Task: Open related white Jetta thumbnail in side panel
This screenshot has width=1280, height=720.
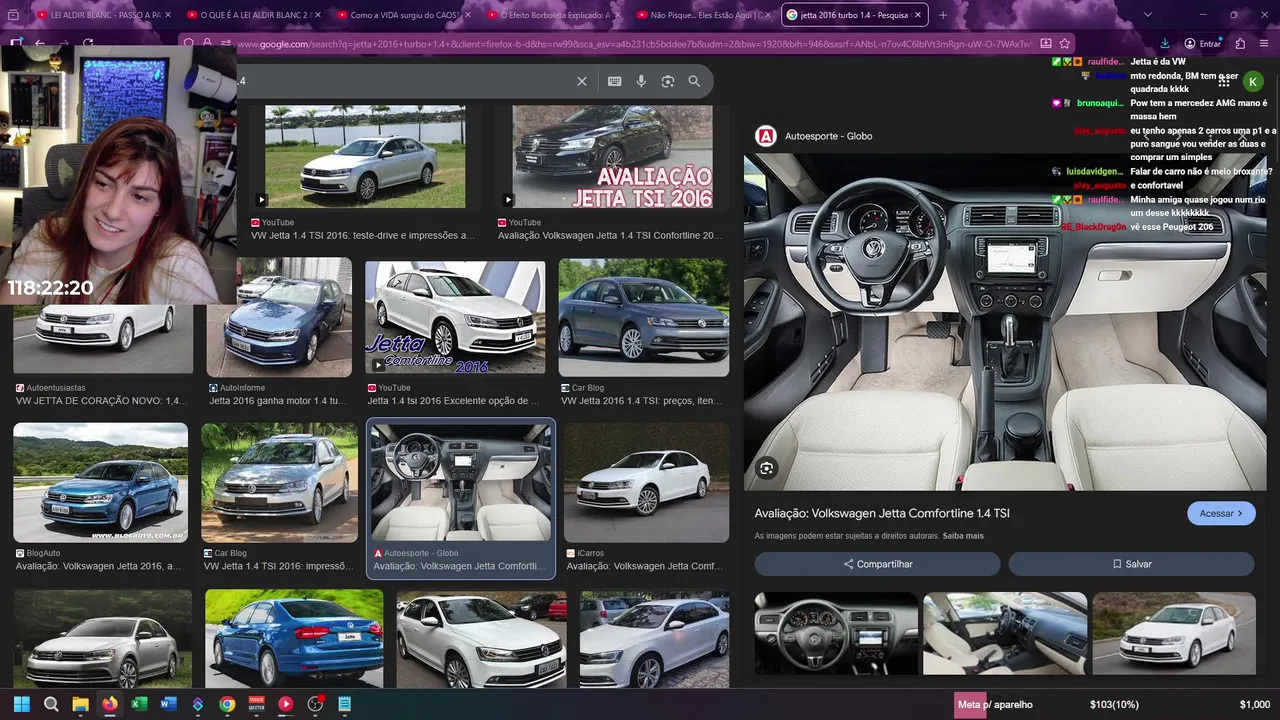Action: click(x=1174, y=633)
